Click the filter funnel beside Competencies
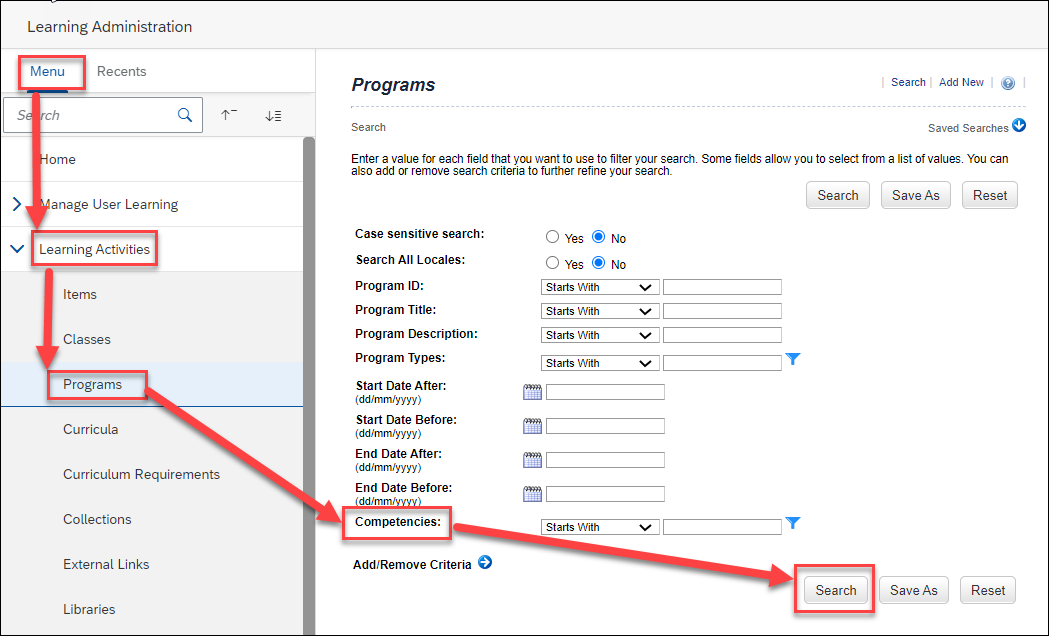Image resolution: width=1049 pixels, height=636 pixels. pos(793,524)
